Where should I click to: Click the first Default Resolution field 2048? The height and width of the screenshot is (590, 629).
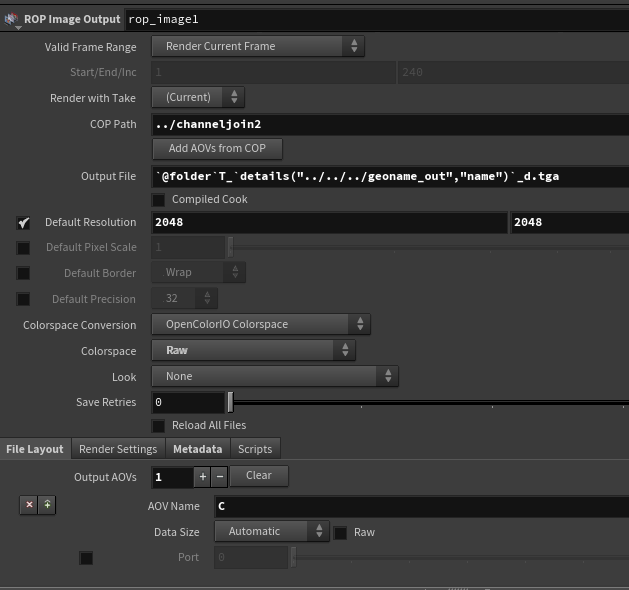coord(329,223)
